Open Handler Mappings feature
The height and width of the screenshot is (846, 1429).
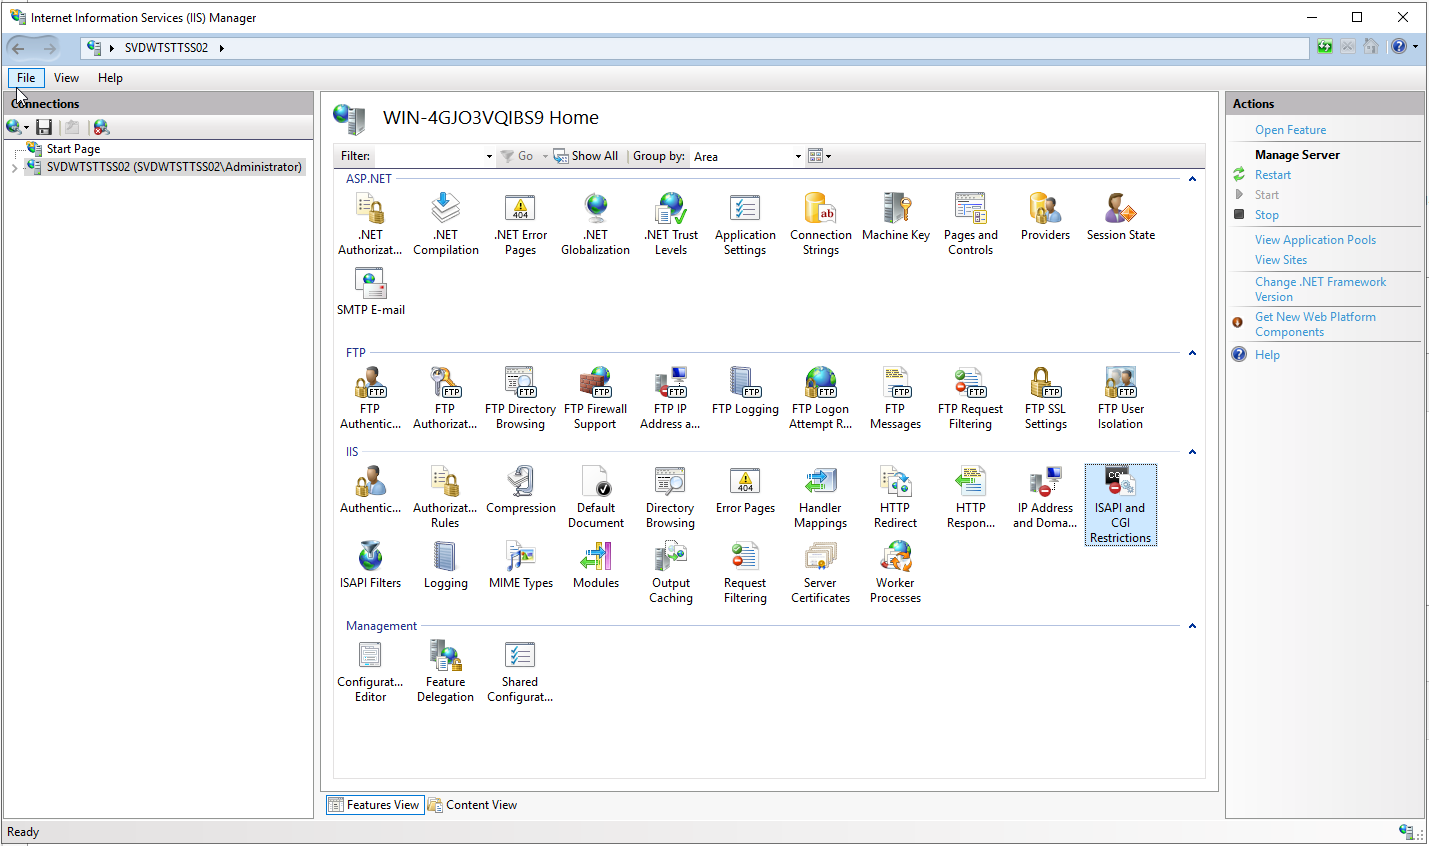point(820,497)
